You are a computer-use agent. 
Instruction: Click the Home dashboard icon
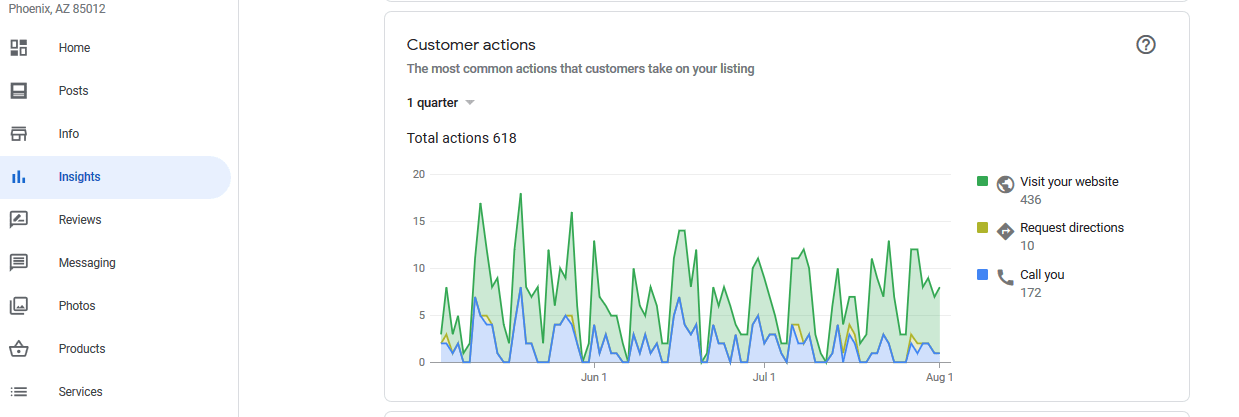18,48
